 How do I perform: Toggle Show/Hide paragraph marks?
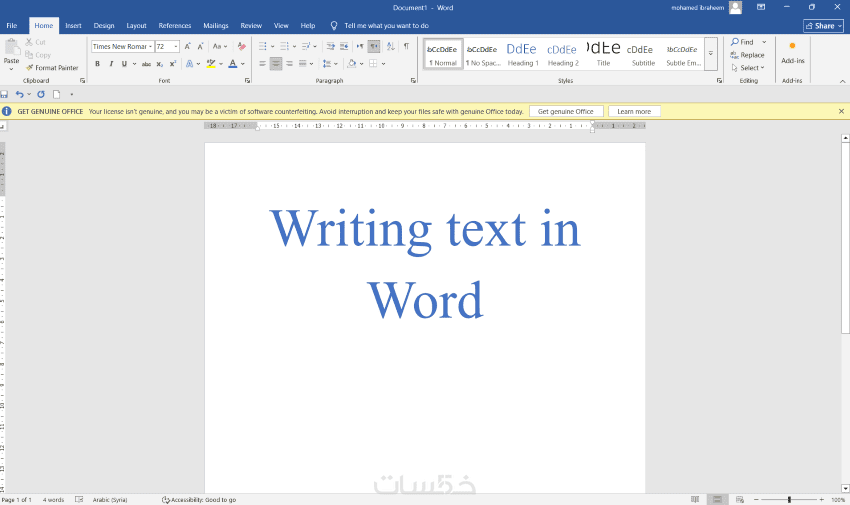[406, 46]
